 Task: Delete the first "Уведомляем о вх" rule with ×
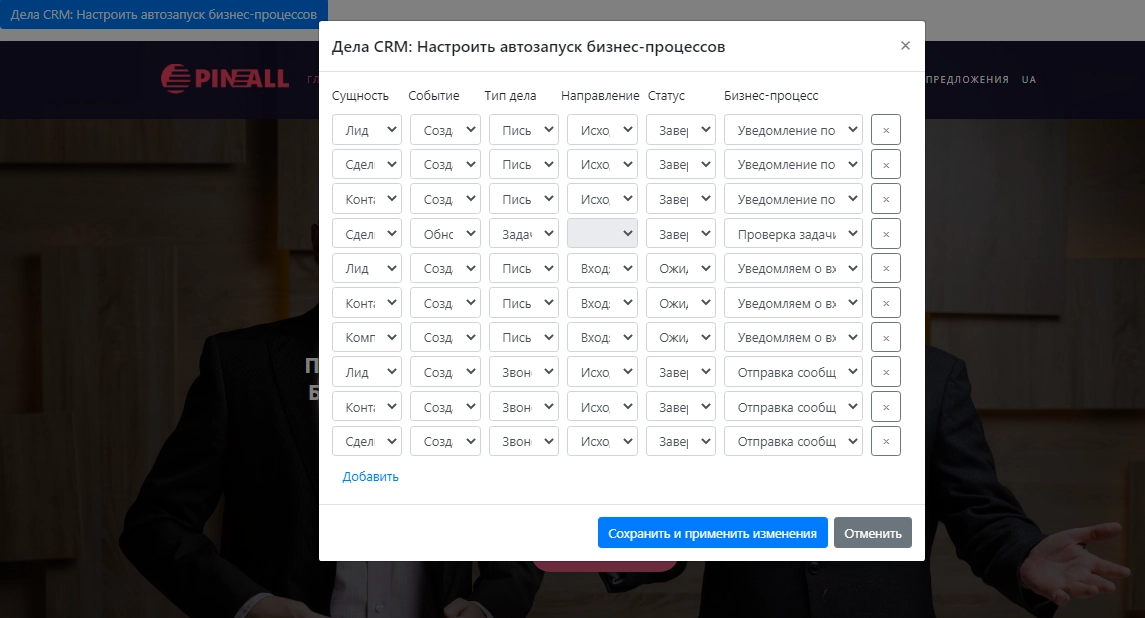point(885,268)
